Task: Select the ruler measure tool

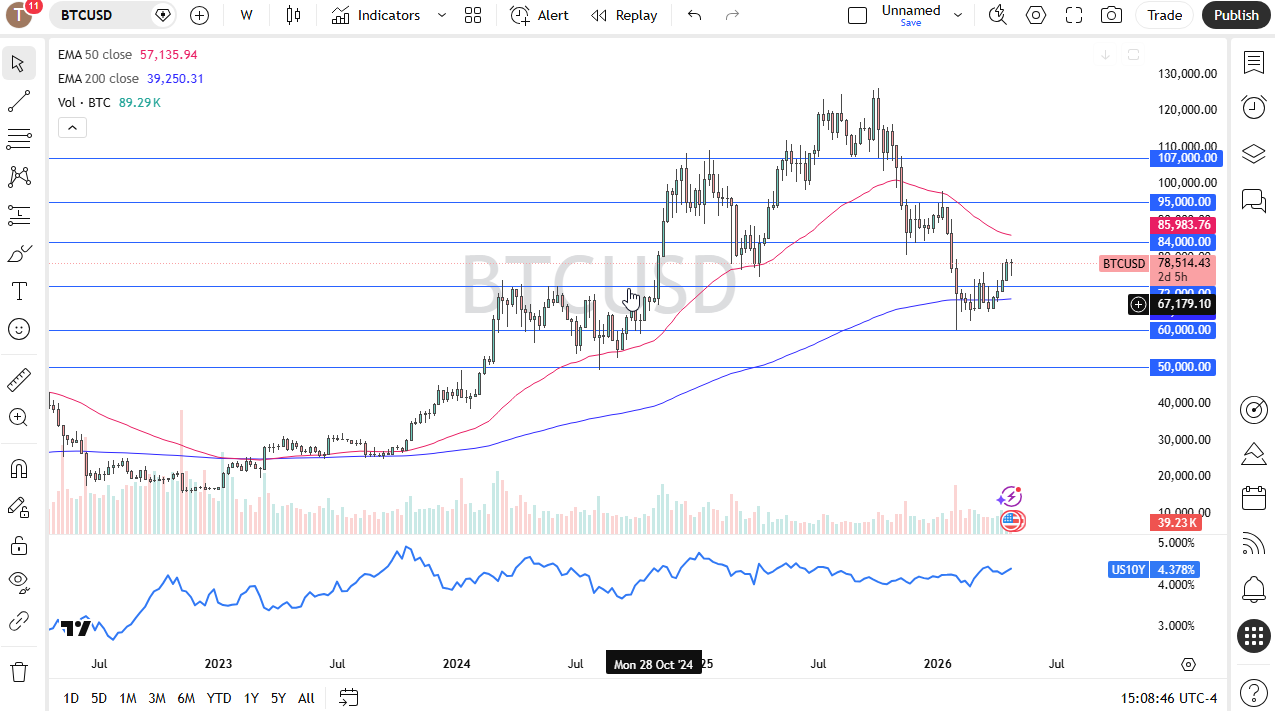Action: (18, 380)
